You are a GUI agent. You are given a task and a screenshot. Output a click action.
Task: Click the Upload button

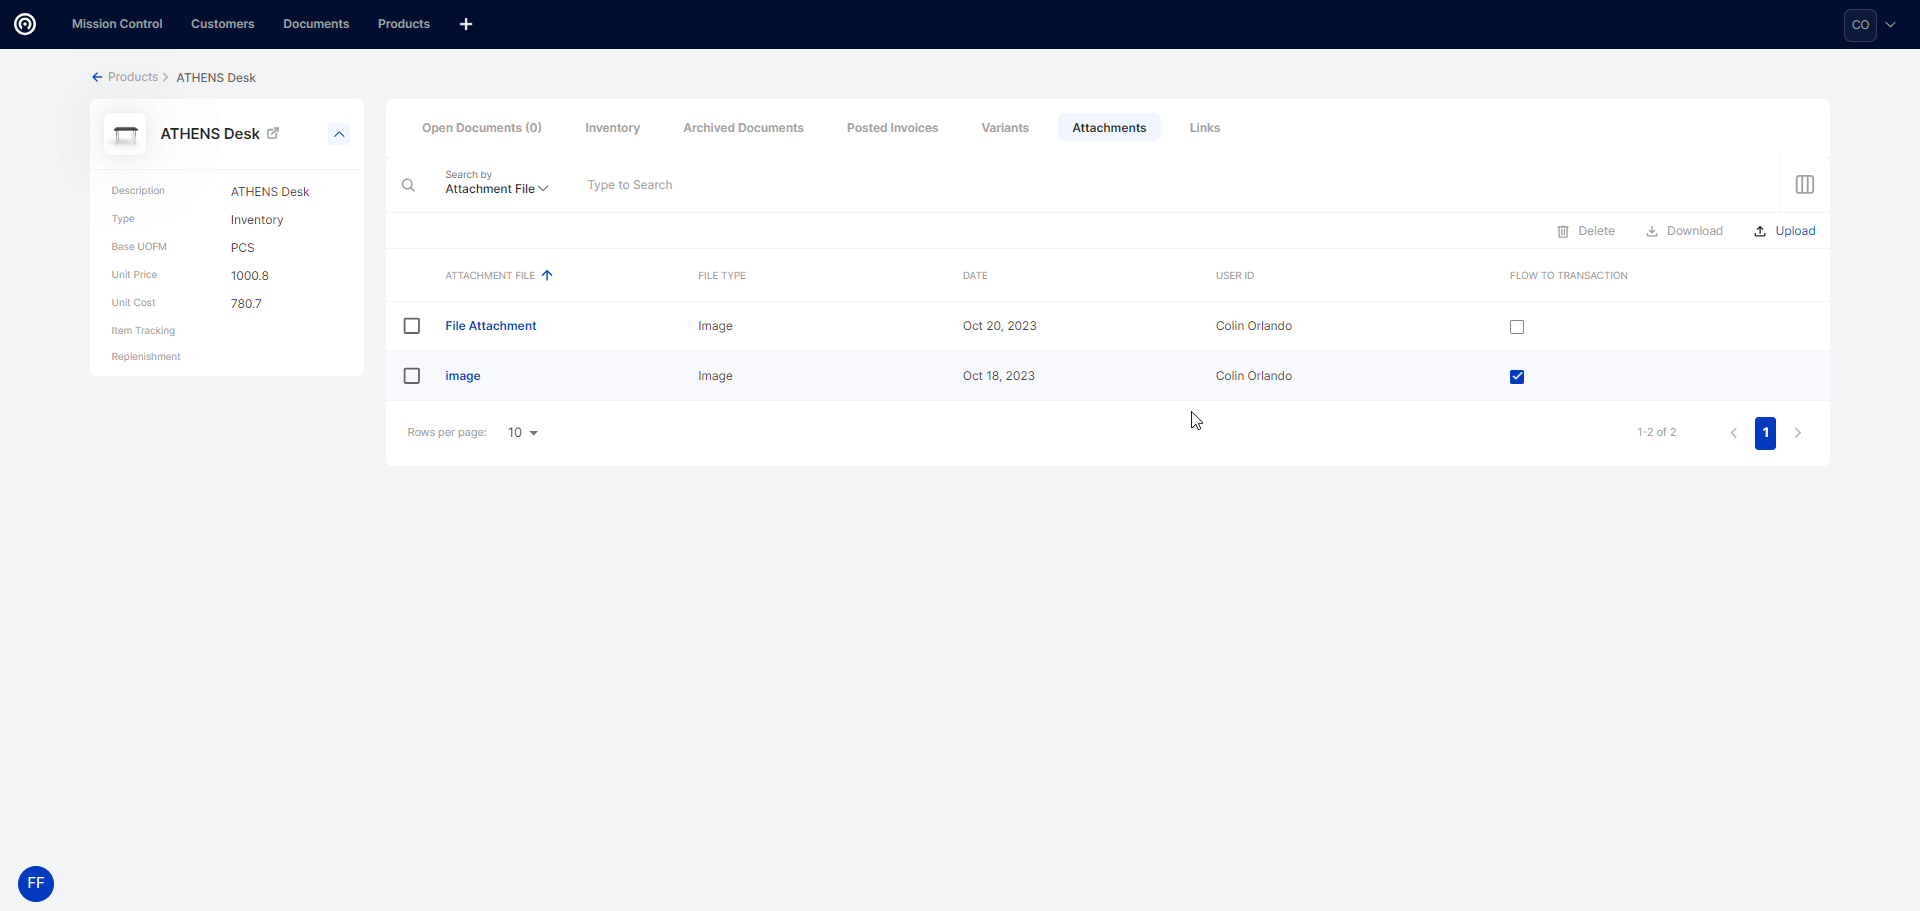pos(1785,231)
